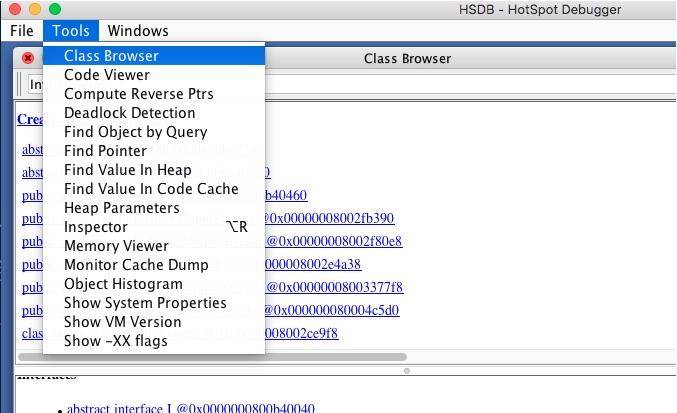Select Monitor Cache Dump

coord(154,265)
